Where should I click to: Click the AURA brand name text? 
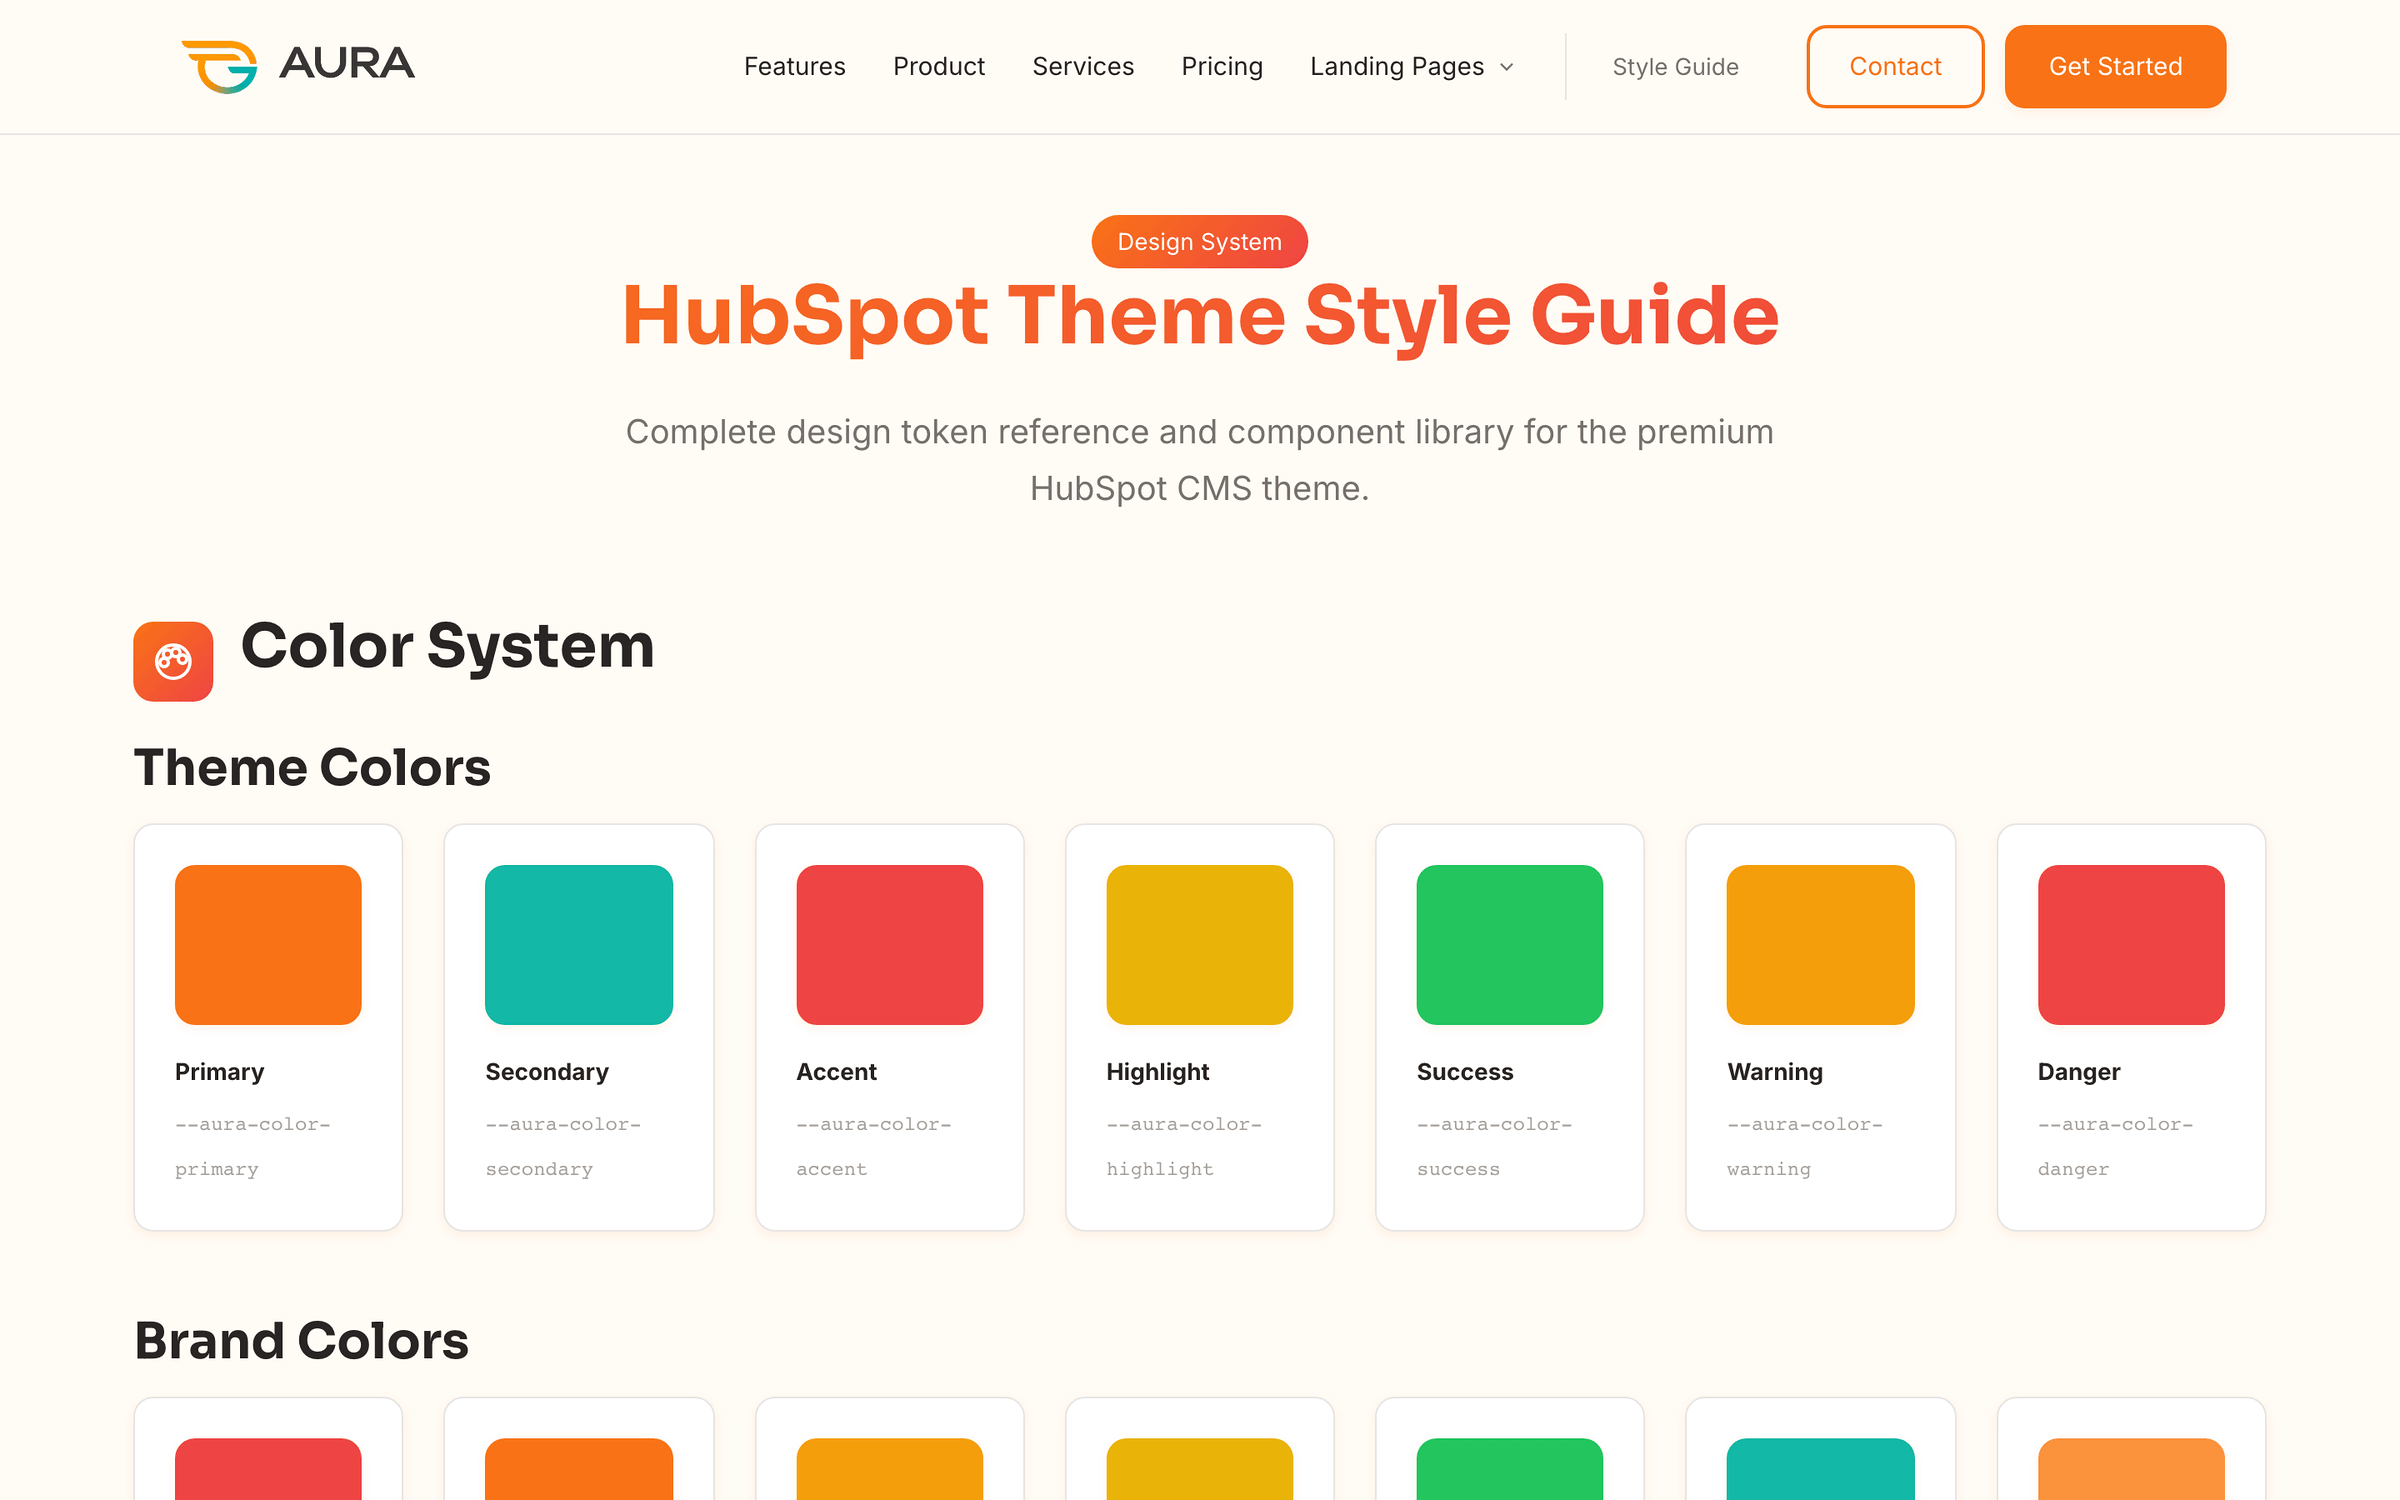347,63
